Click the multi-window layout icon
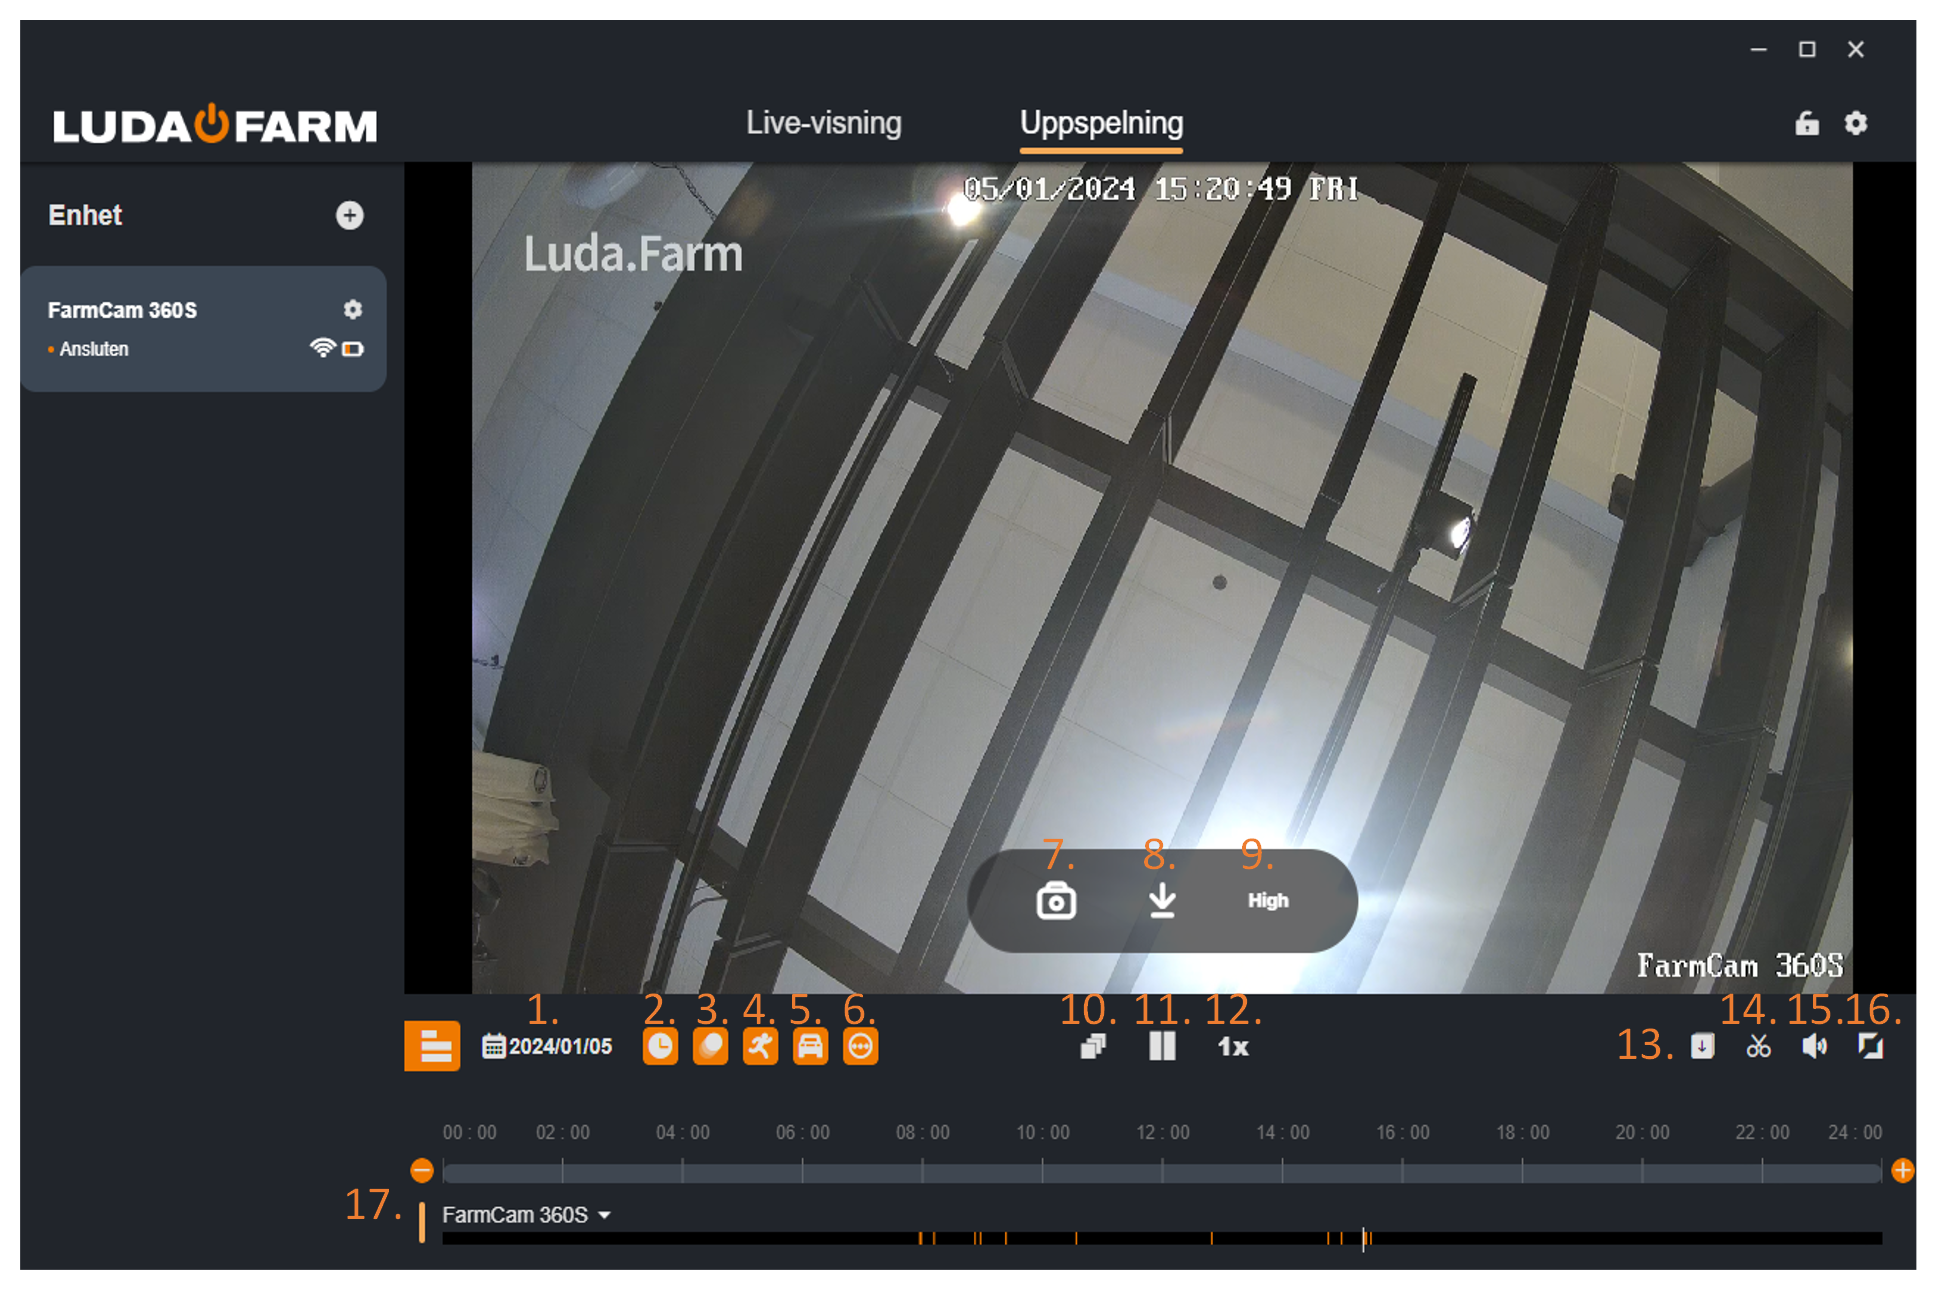 1093,1047
